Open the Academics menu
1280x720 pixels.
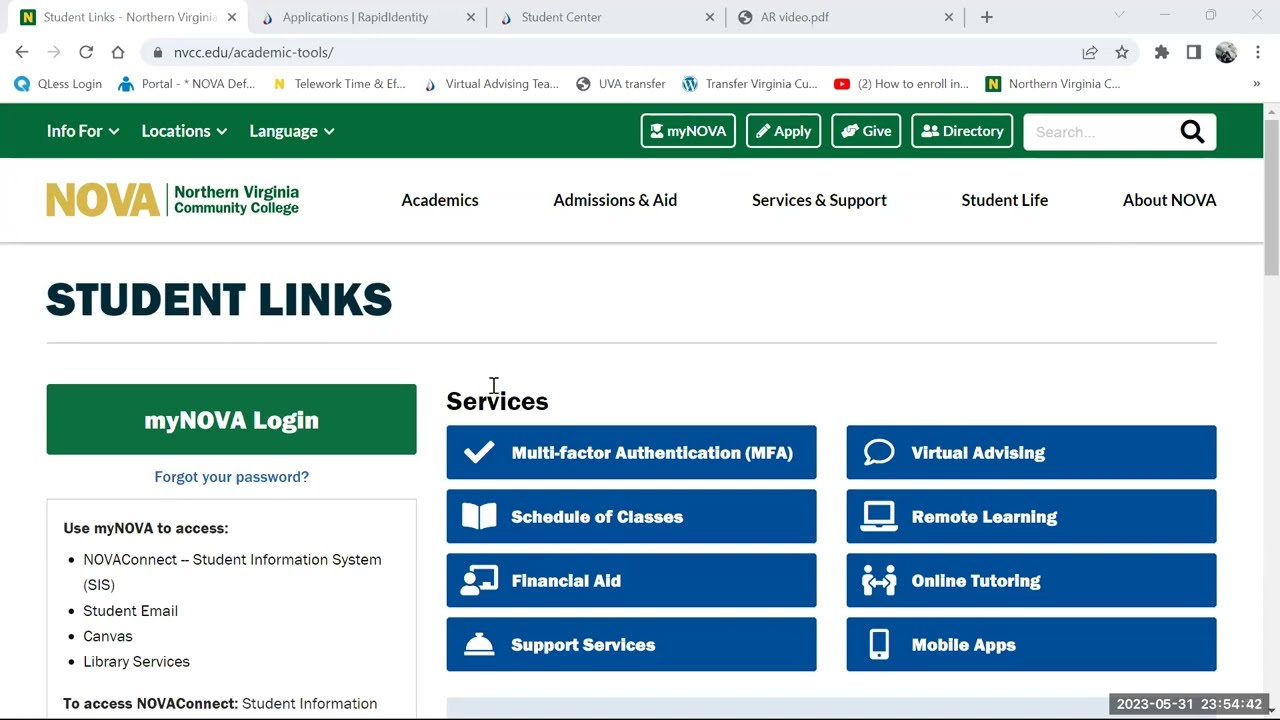coord(440,200)
